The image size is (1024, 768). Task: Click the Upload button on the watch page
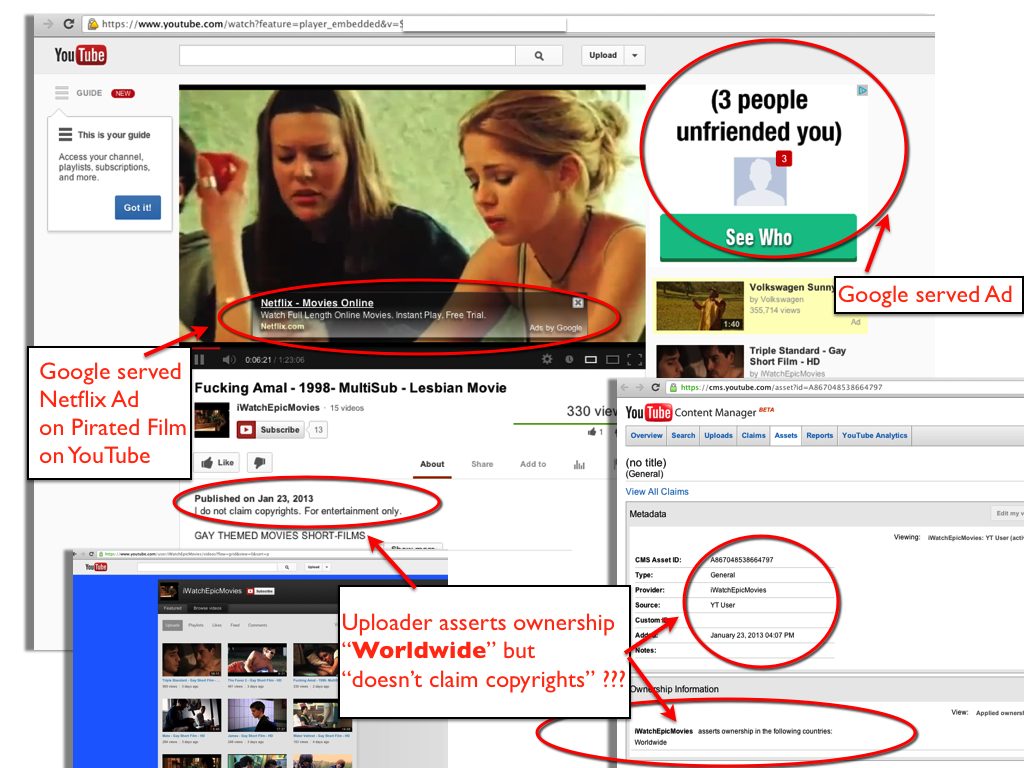pos(603,56)
